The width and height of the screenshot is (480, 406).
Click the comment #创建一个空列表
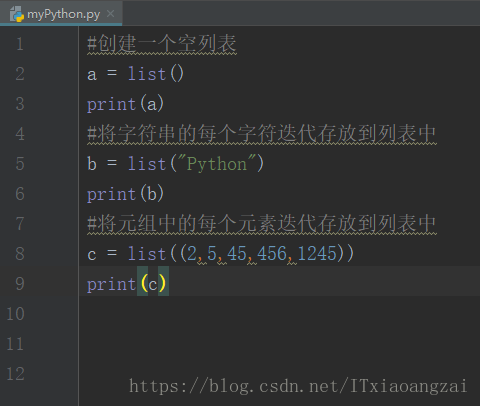click(x=162, y=44)
